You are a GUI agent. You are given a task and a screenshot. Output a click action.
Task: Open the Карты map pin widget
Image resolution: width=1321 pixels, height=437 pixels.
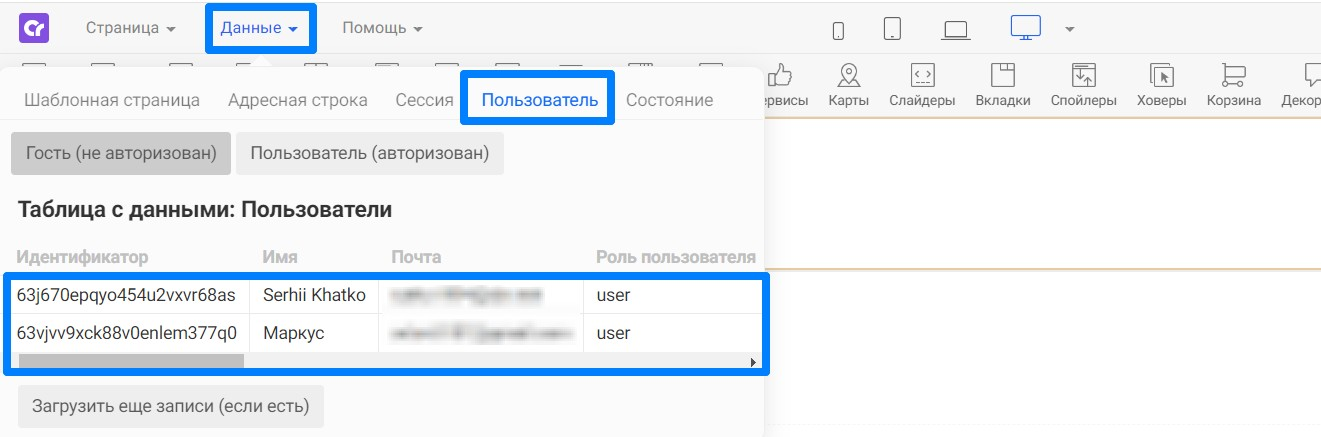(x=848, y=86)
